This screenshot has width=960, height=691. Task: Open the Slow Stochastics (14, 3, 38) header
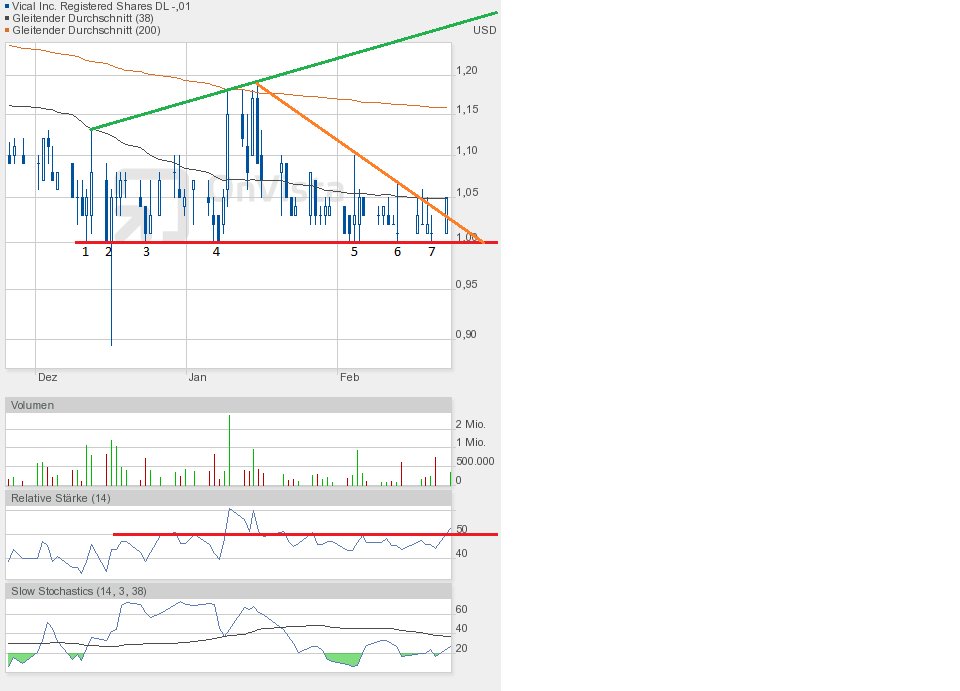coord(79,592)
